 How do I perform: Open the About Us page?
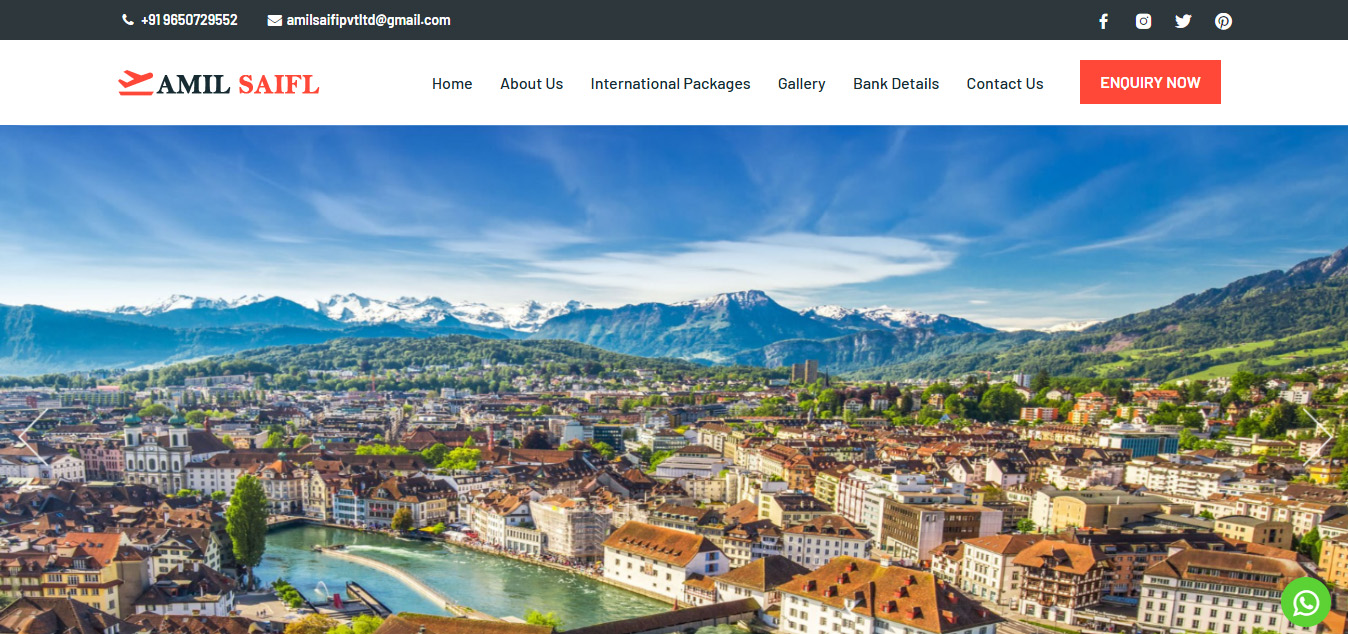pyautogui.click(x=531, y=84)
